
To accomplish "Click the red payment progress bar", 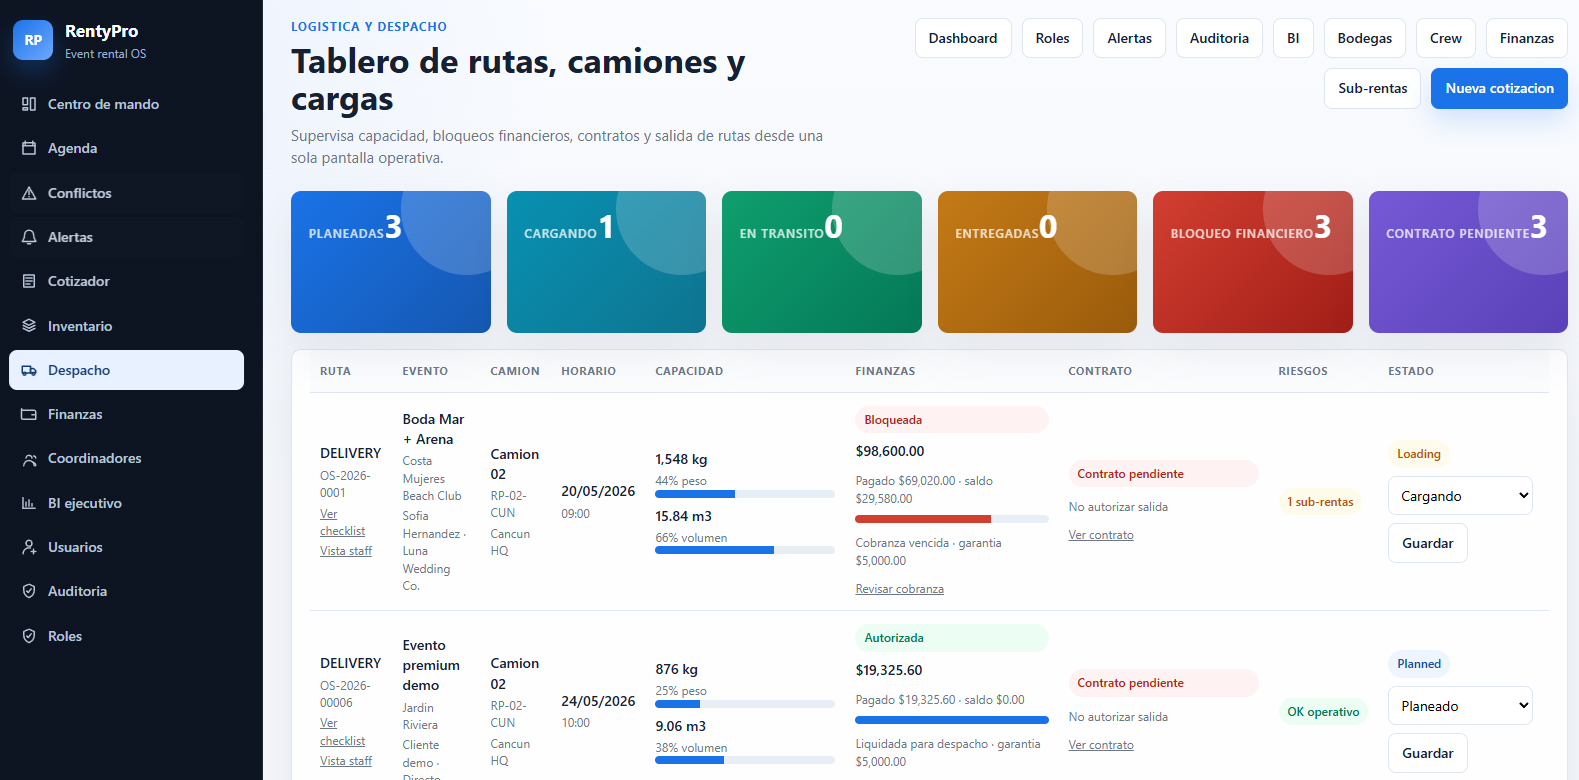I will click(x=952, y=519).
